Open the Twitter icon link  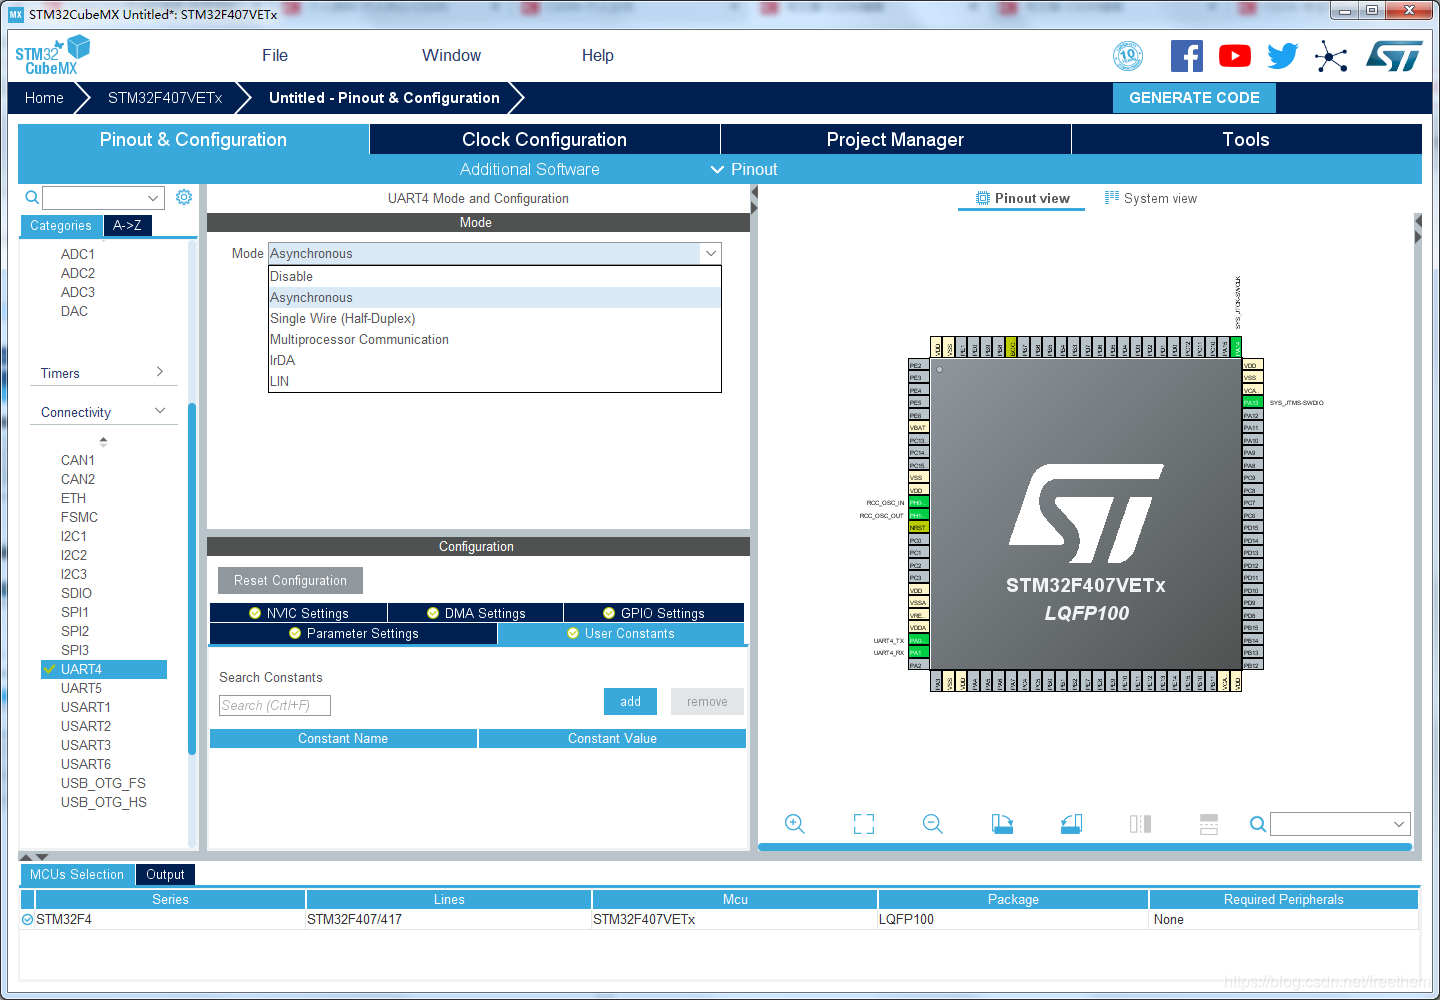[1282, 56]
